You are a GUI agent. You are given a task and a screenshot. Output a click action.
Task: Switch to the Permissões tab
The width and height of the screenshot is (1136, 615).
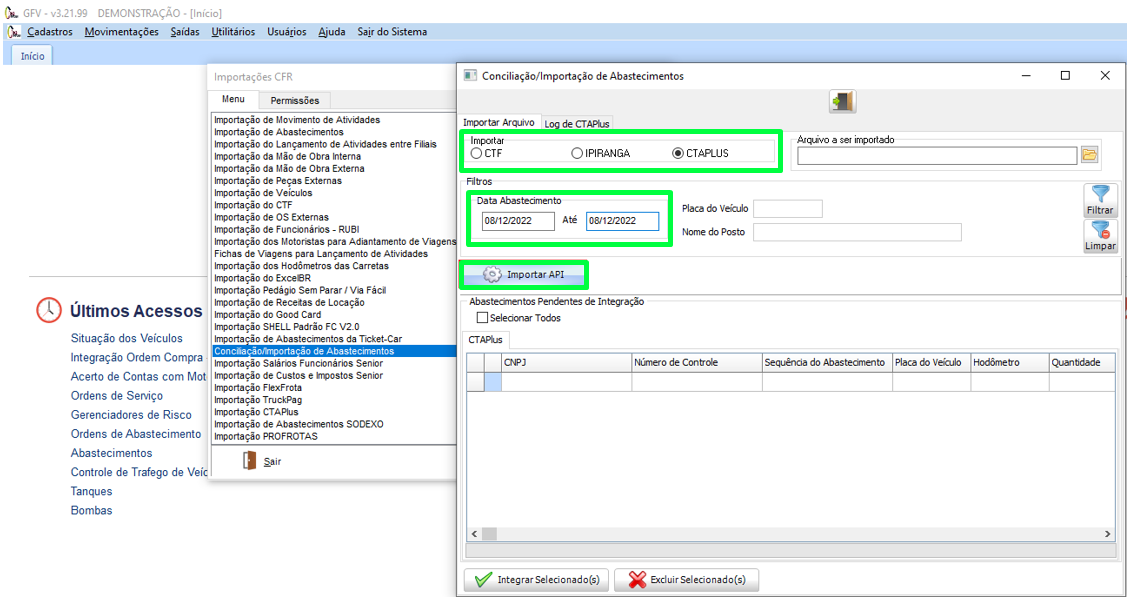[295, 101]
